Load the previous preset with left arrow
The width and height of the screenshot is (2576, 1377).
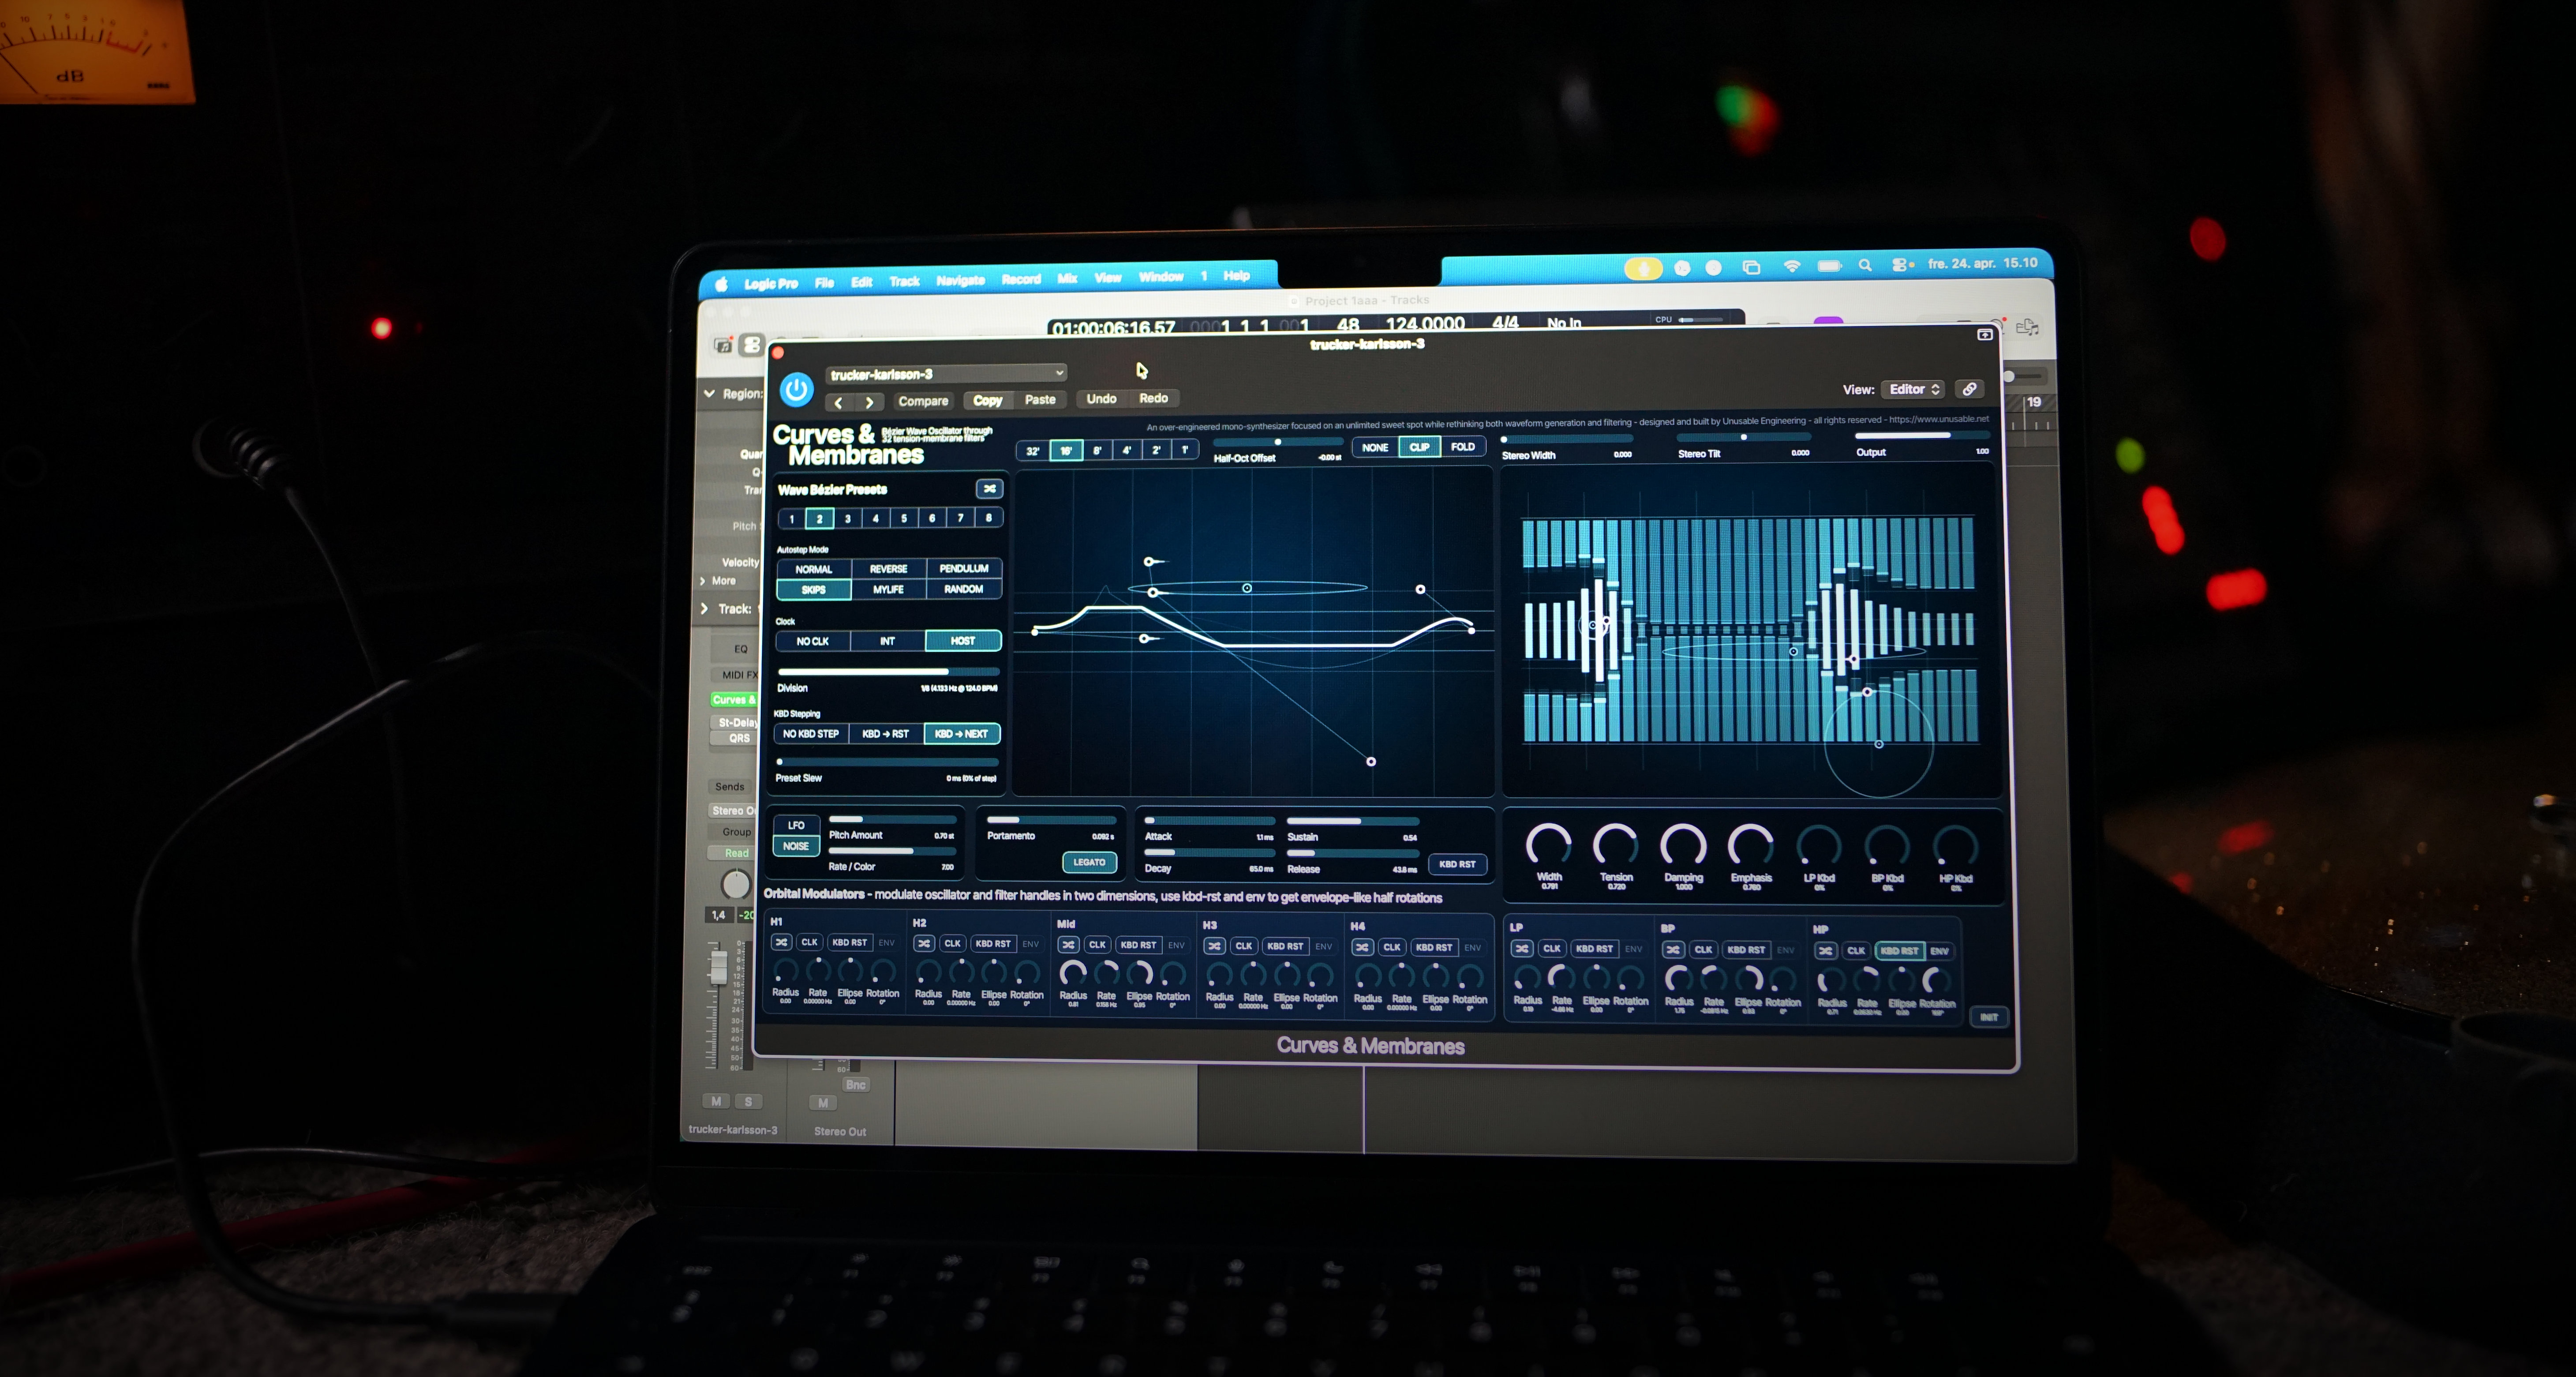[839, 402]
